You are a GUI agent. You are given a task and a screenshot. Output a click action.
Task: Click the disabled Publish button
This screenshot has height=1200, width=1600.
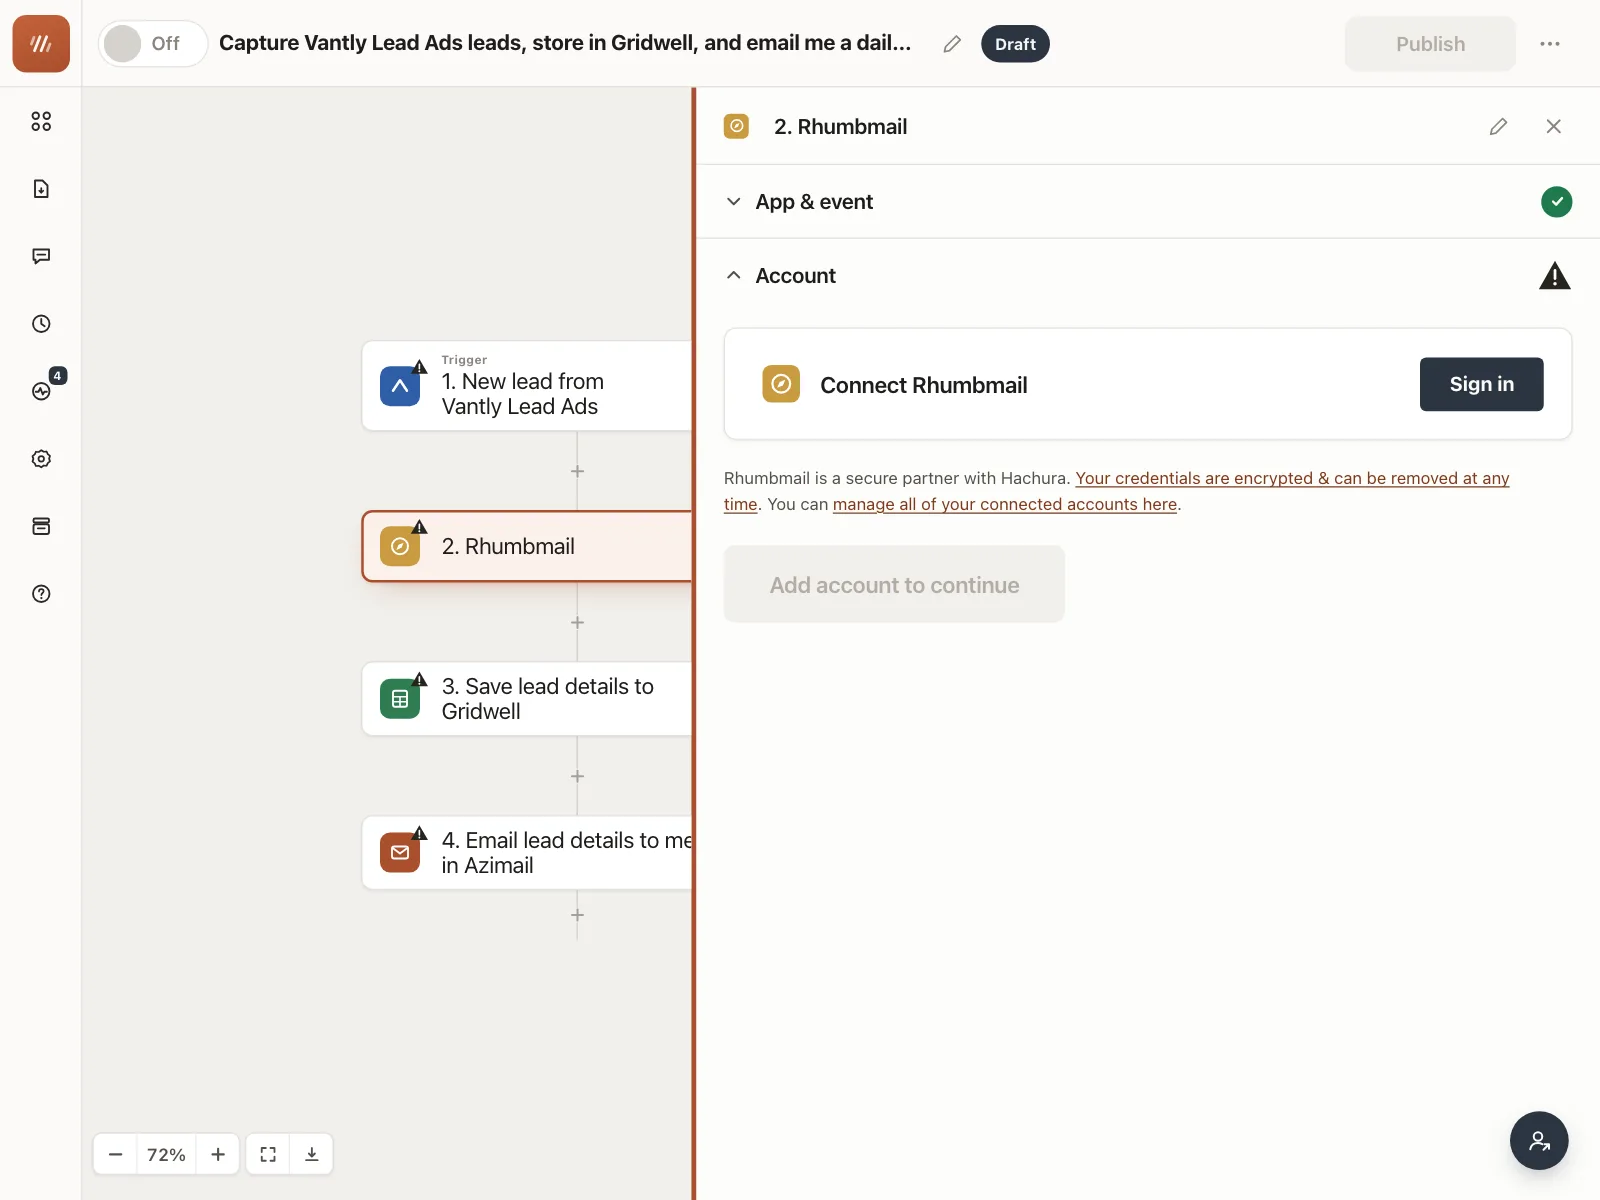click(x=1430, y=44)
